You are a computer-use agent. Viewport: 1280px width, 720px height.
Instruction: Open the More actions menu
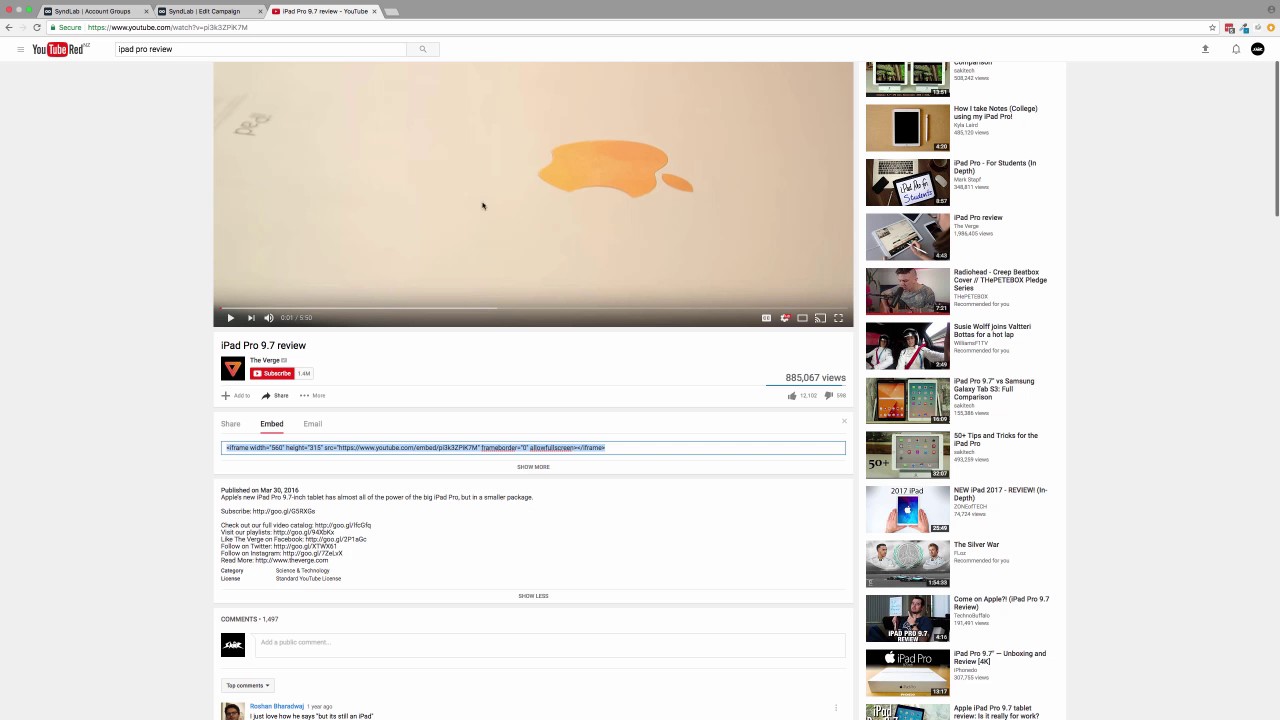[x=312, y=396]
